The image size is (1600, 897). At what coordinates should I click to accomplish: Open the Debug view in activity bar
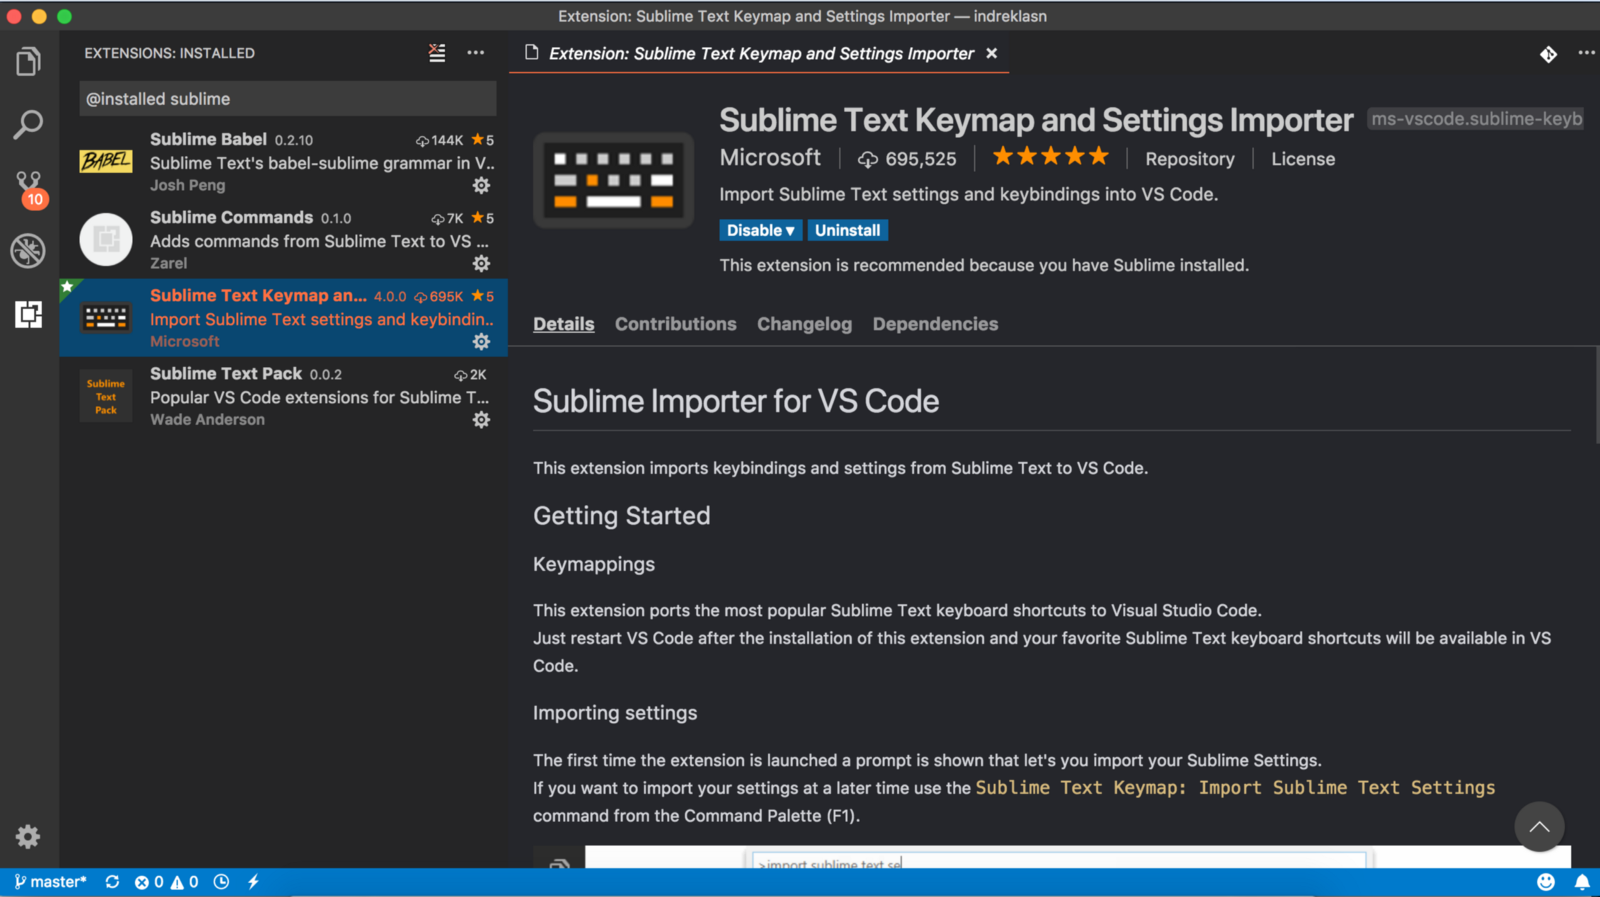(x=28, y=250)
